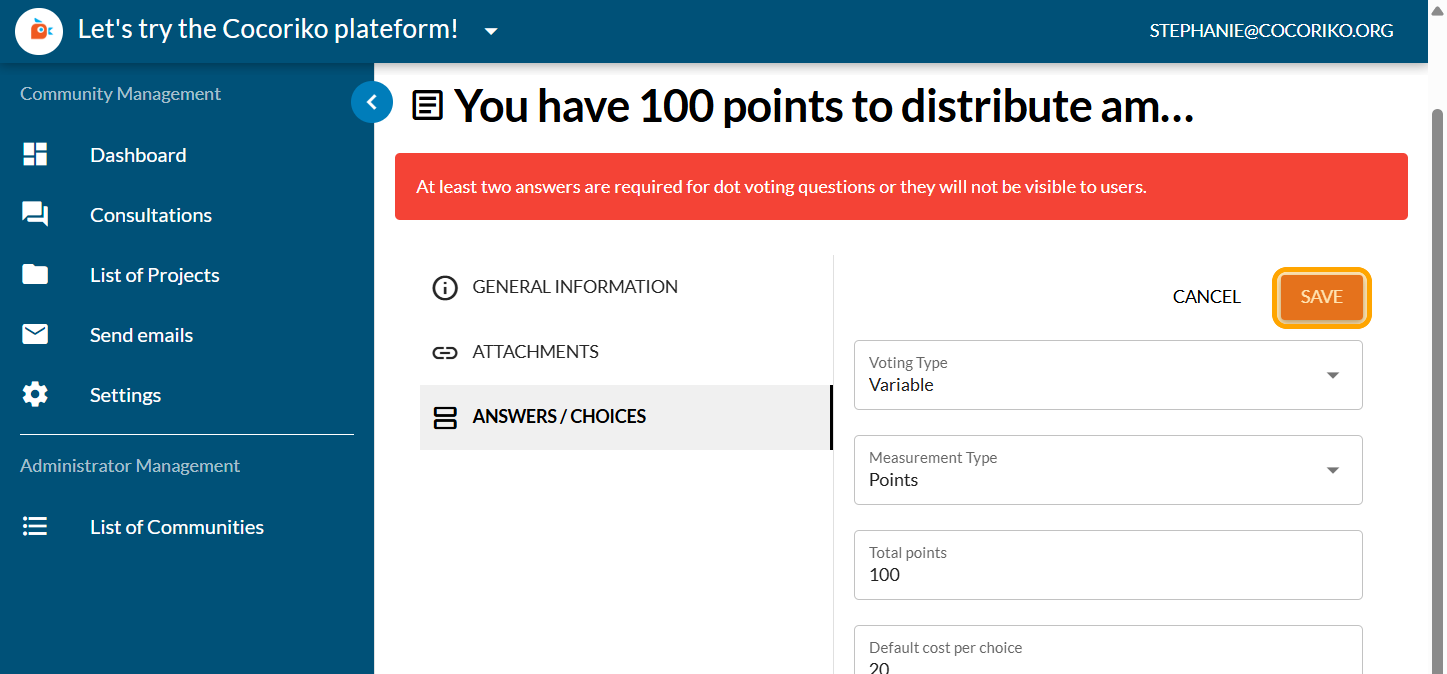Click the Send emails envelope icon
The height and width of the screenshot is (674, 1447).
pos(35,335)
